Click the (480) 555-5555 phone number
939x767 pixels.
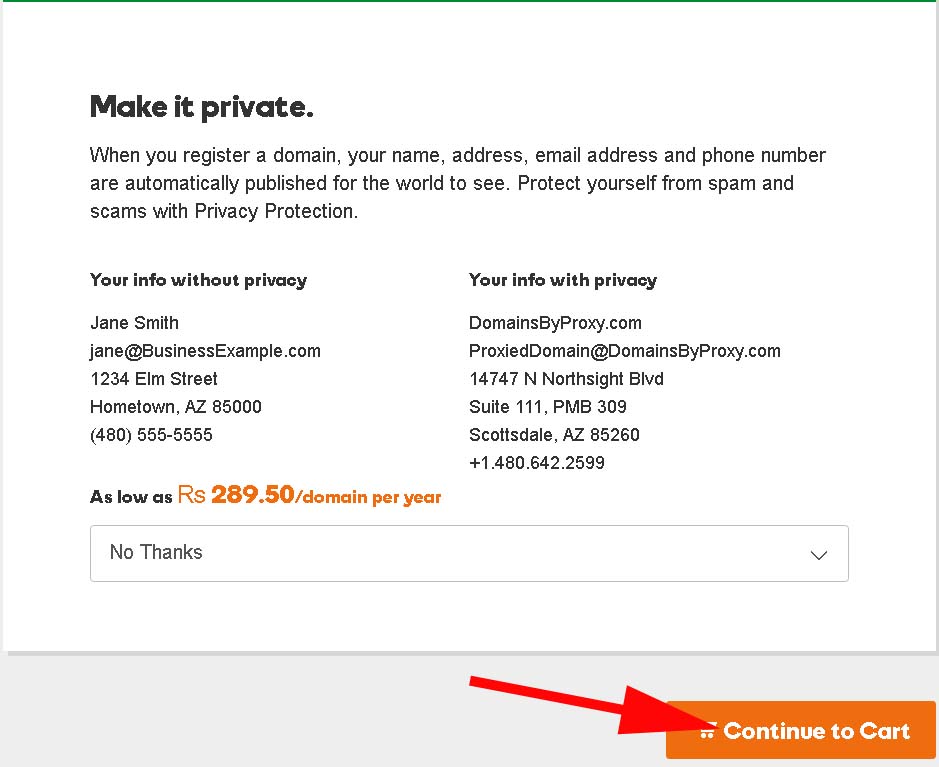coord(151,435)
